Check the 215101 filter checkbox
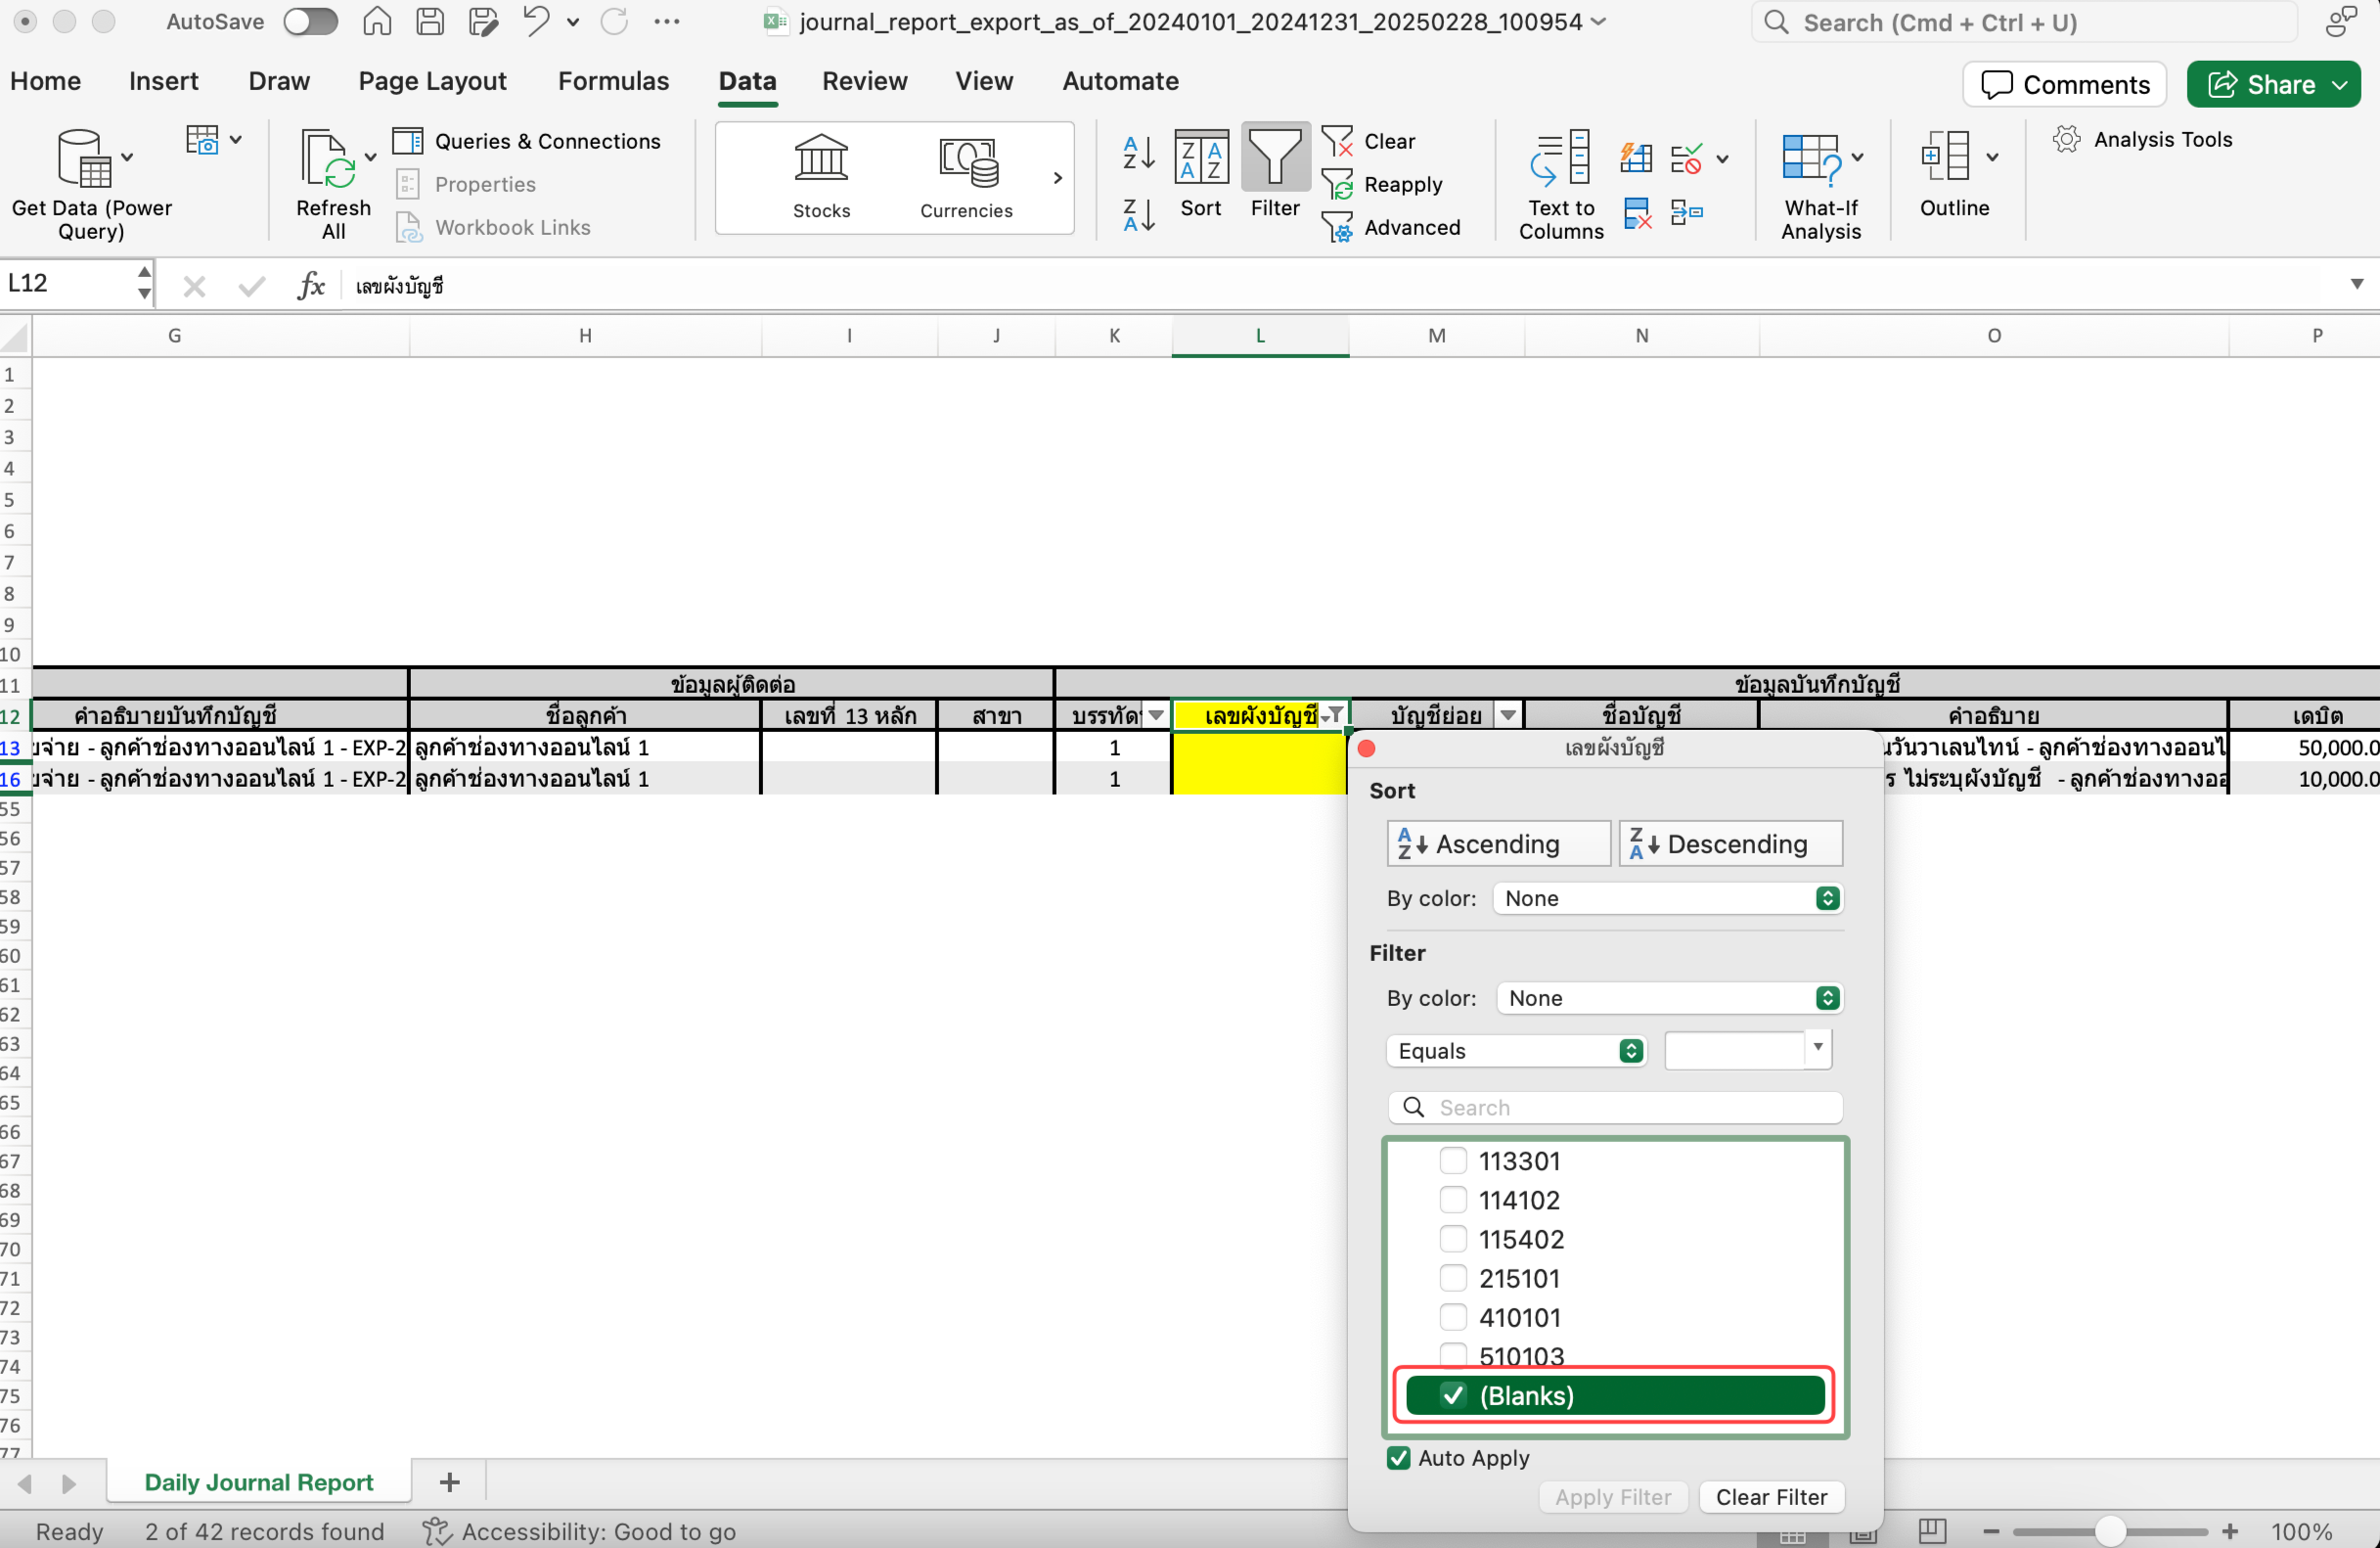 point(1452,1277)
